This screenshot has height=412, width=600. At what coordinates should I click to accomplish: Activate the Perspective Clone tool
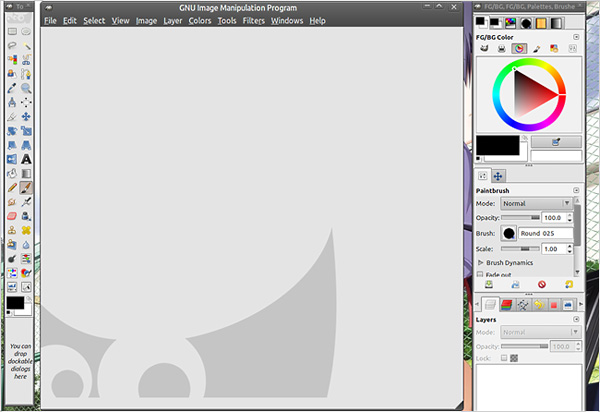pos(12,244)
